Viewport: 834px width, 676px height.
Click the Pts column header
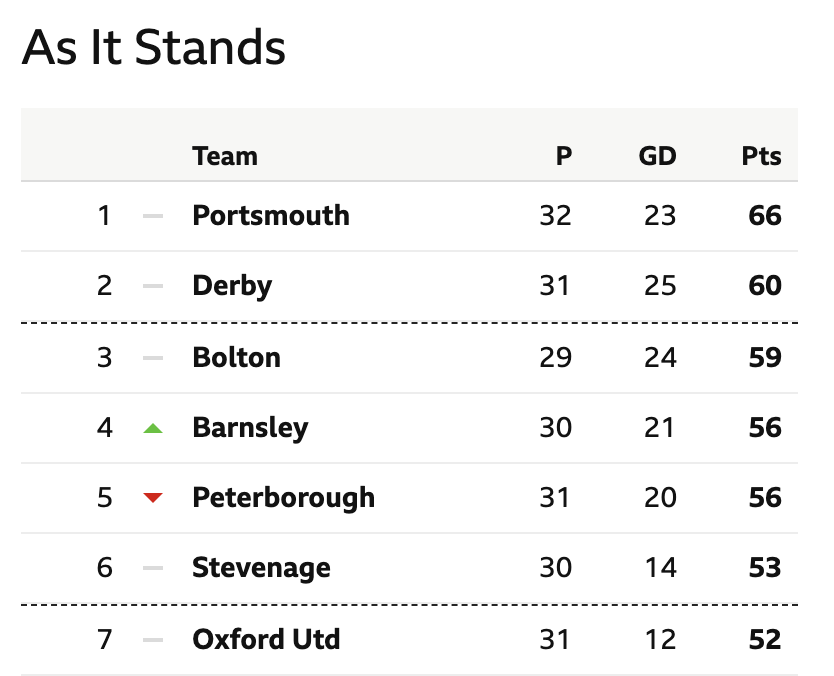point(762,156)
